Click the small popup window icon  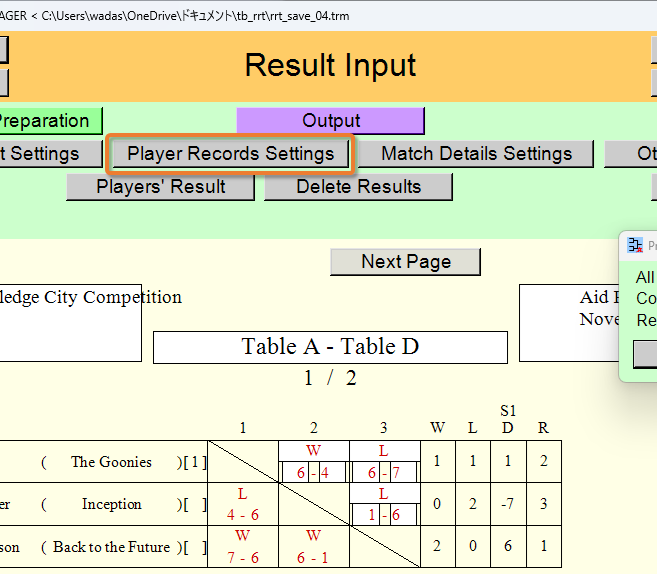635,245
